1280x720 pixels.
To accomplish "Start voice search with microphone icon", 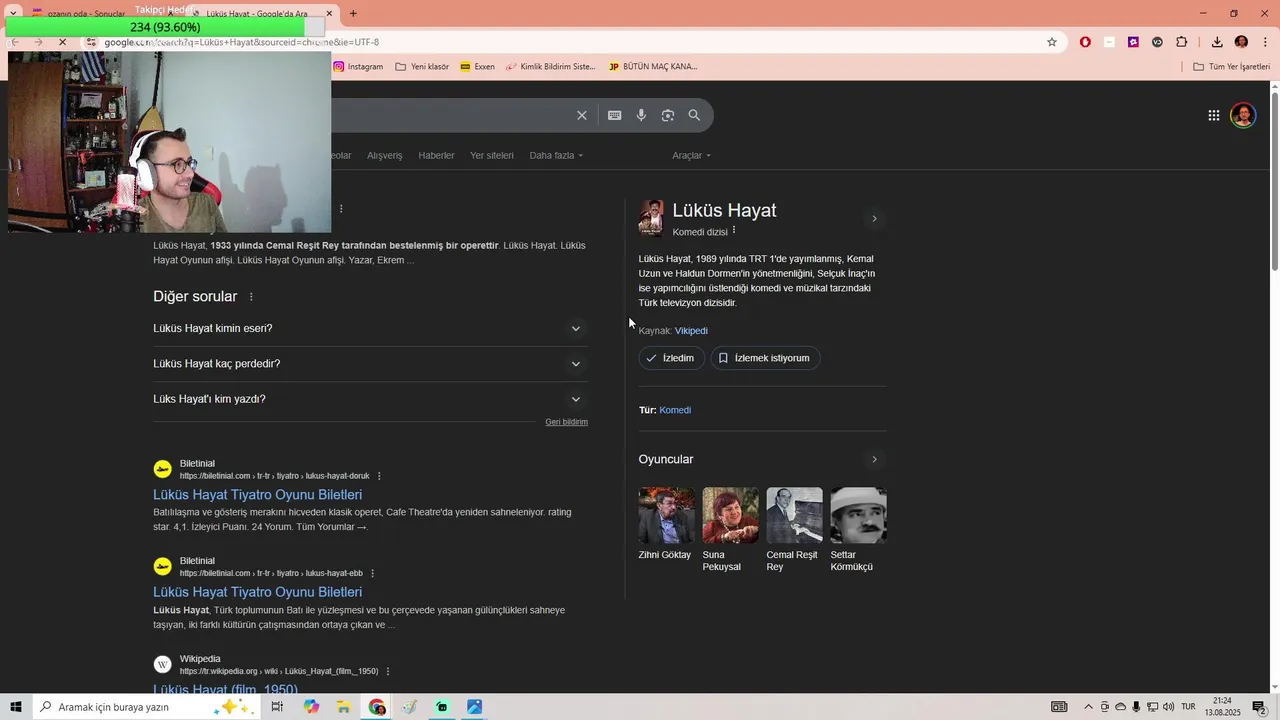I will pos(641,115).
